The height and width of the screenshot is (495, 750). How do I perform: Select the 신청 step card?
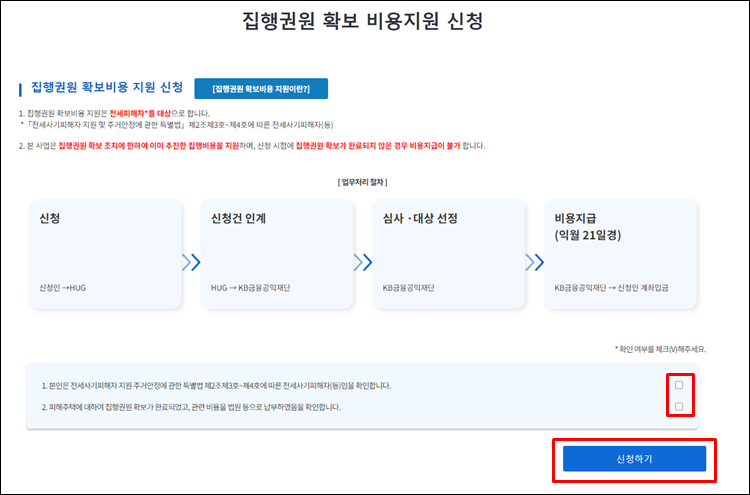[x=105, y=254]
